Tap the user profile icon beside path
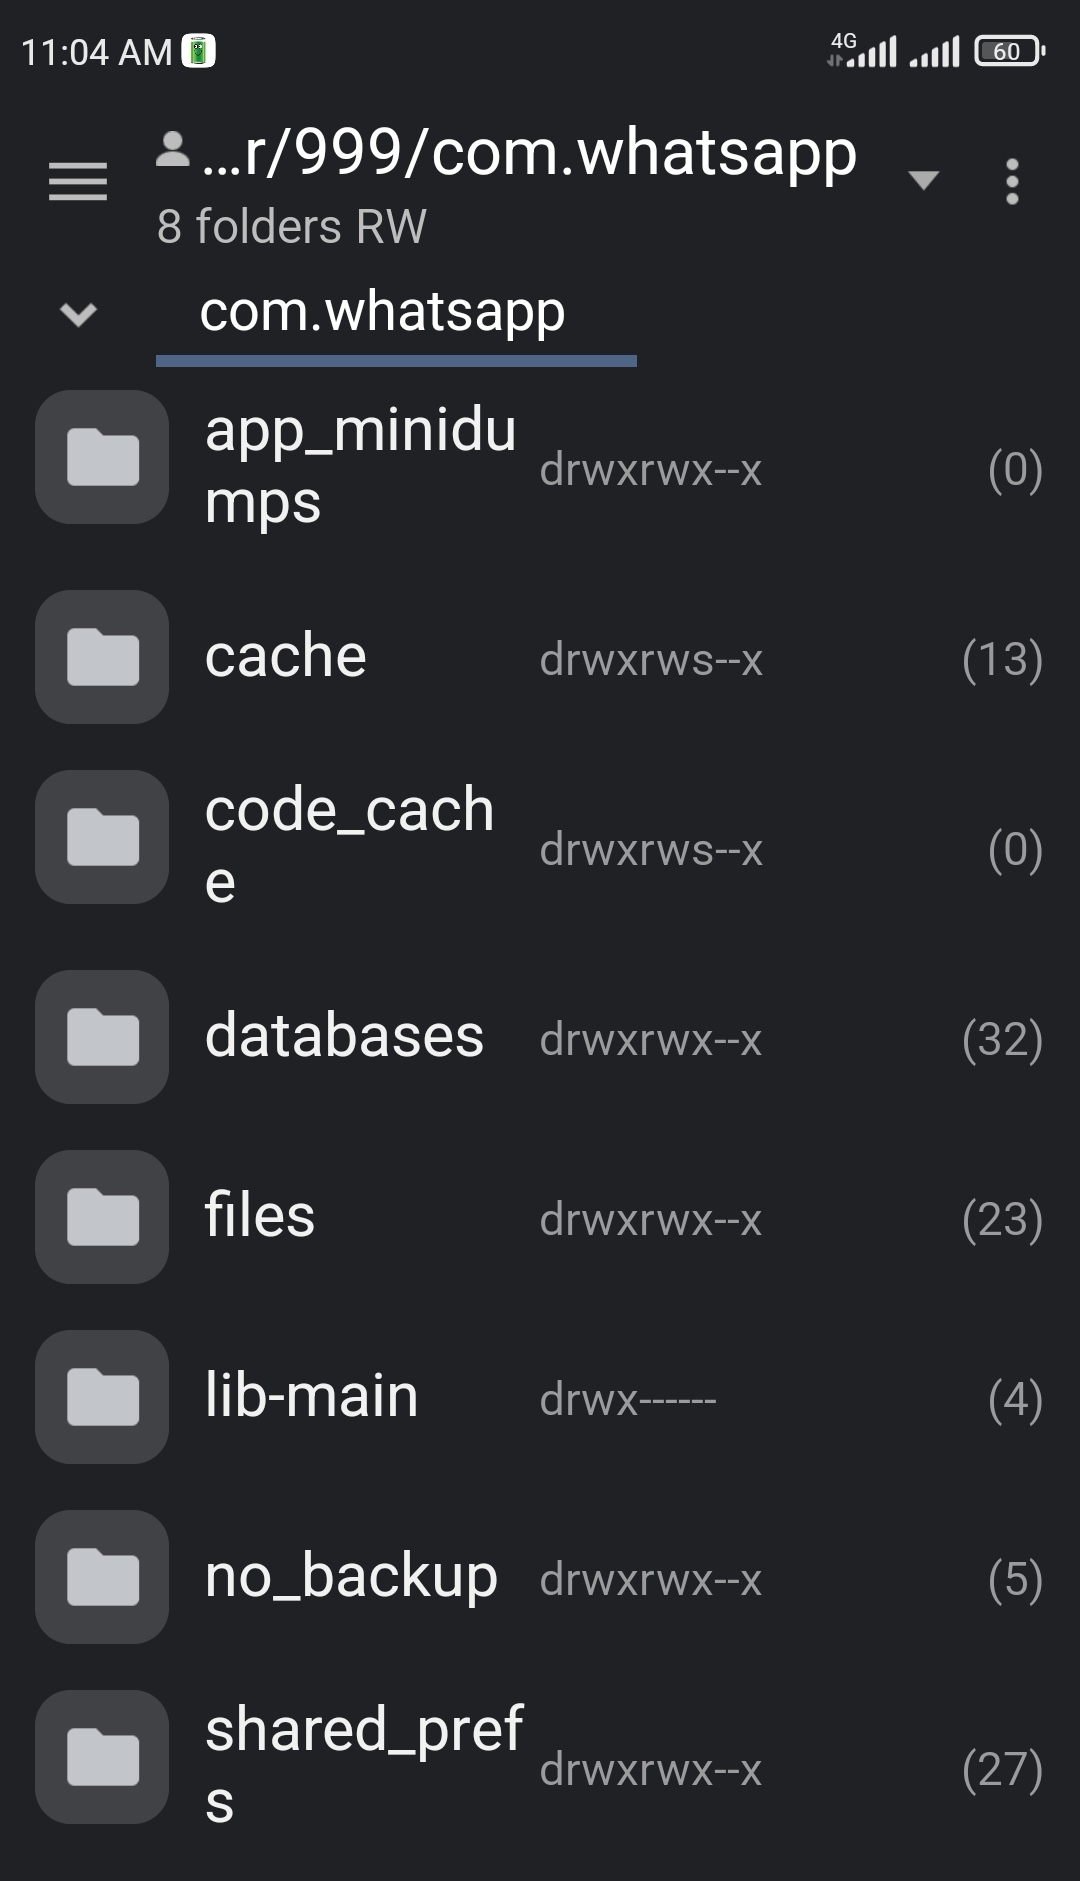1080x1881 pixels. pyautogui.click(x=173, y=151)
